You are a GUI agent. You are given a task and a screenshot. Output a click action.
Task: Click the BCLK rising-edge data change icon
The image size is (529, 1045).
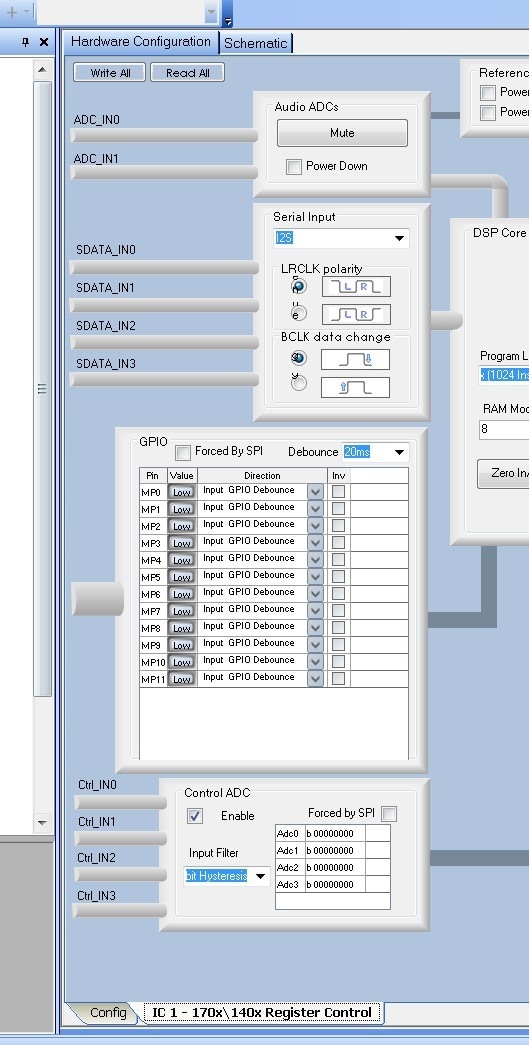pyautogui.click(x=355, y=387)
